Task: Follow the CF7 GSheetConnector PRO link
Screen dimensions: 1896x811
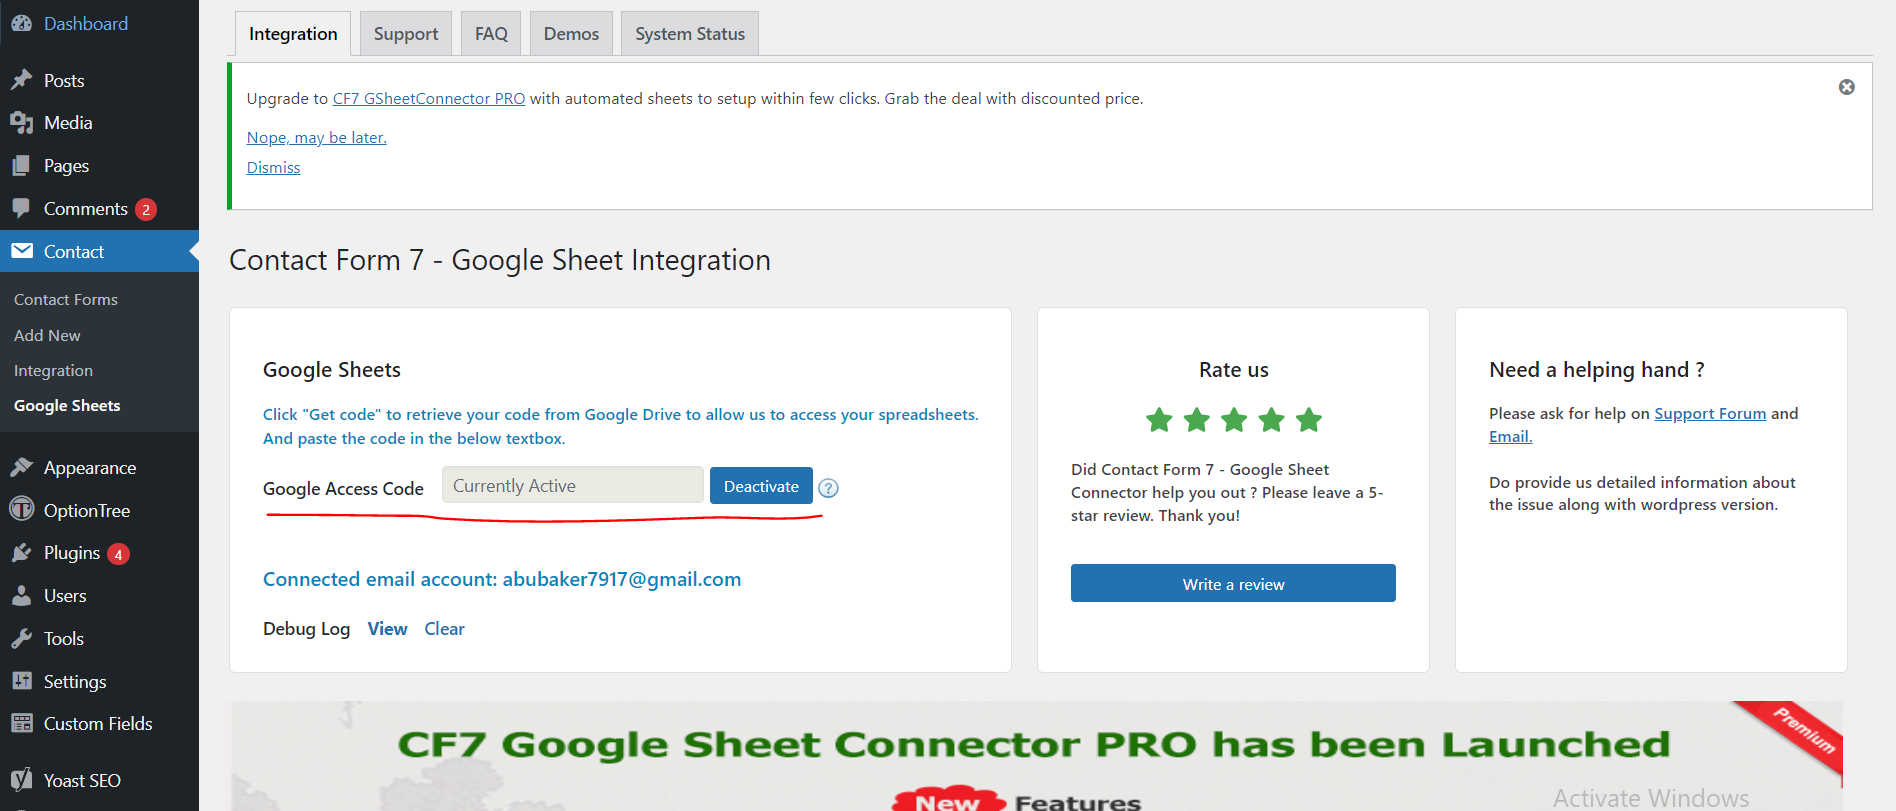Action: pos(429,98)
